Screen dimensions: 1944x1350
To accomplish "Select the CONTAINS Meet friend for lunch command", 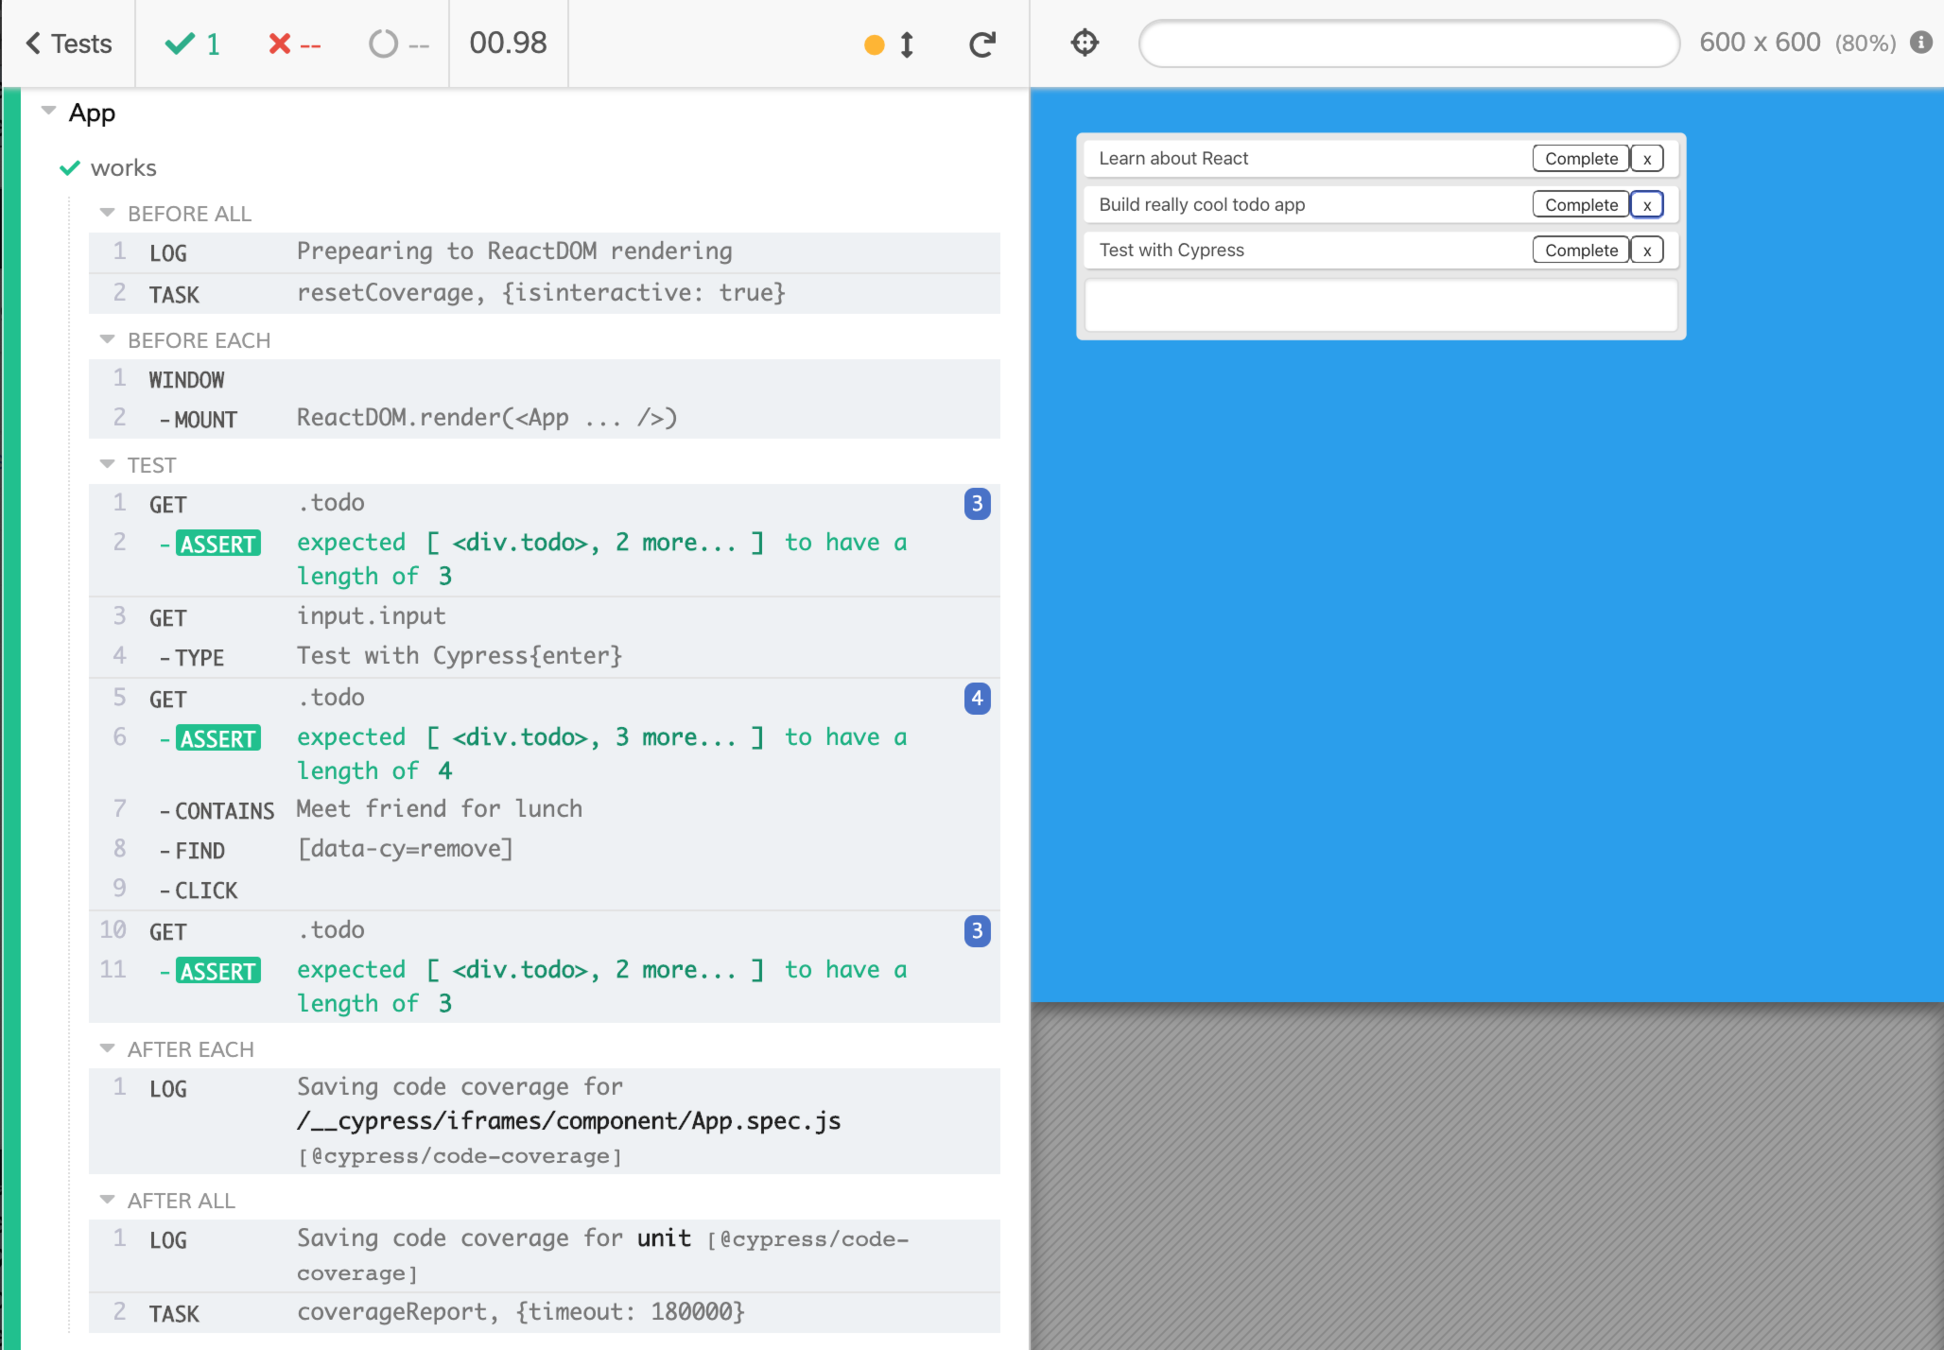I will pyautogui.click(x=440, y=809).
